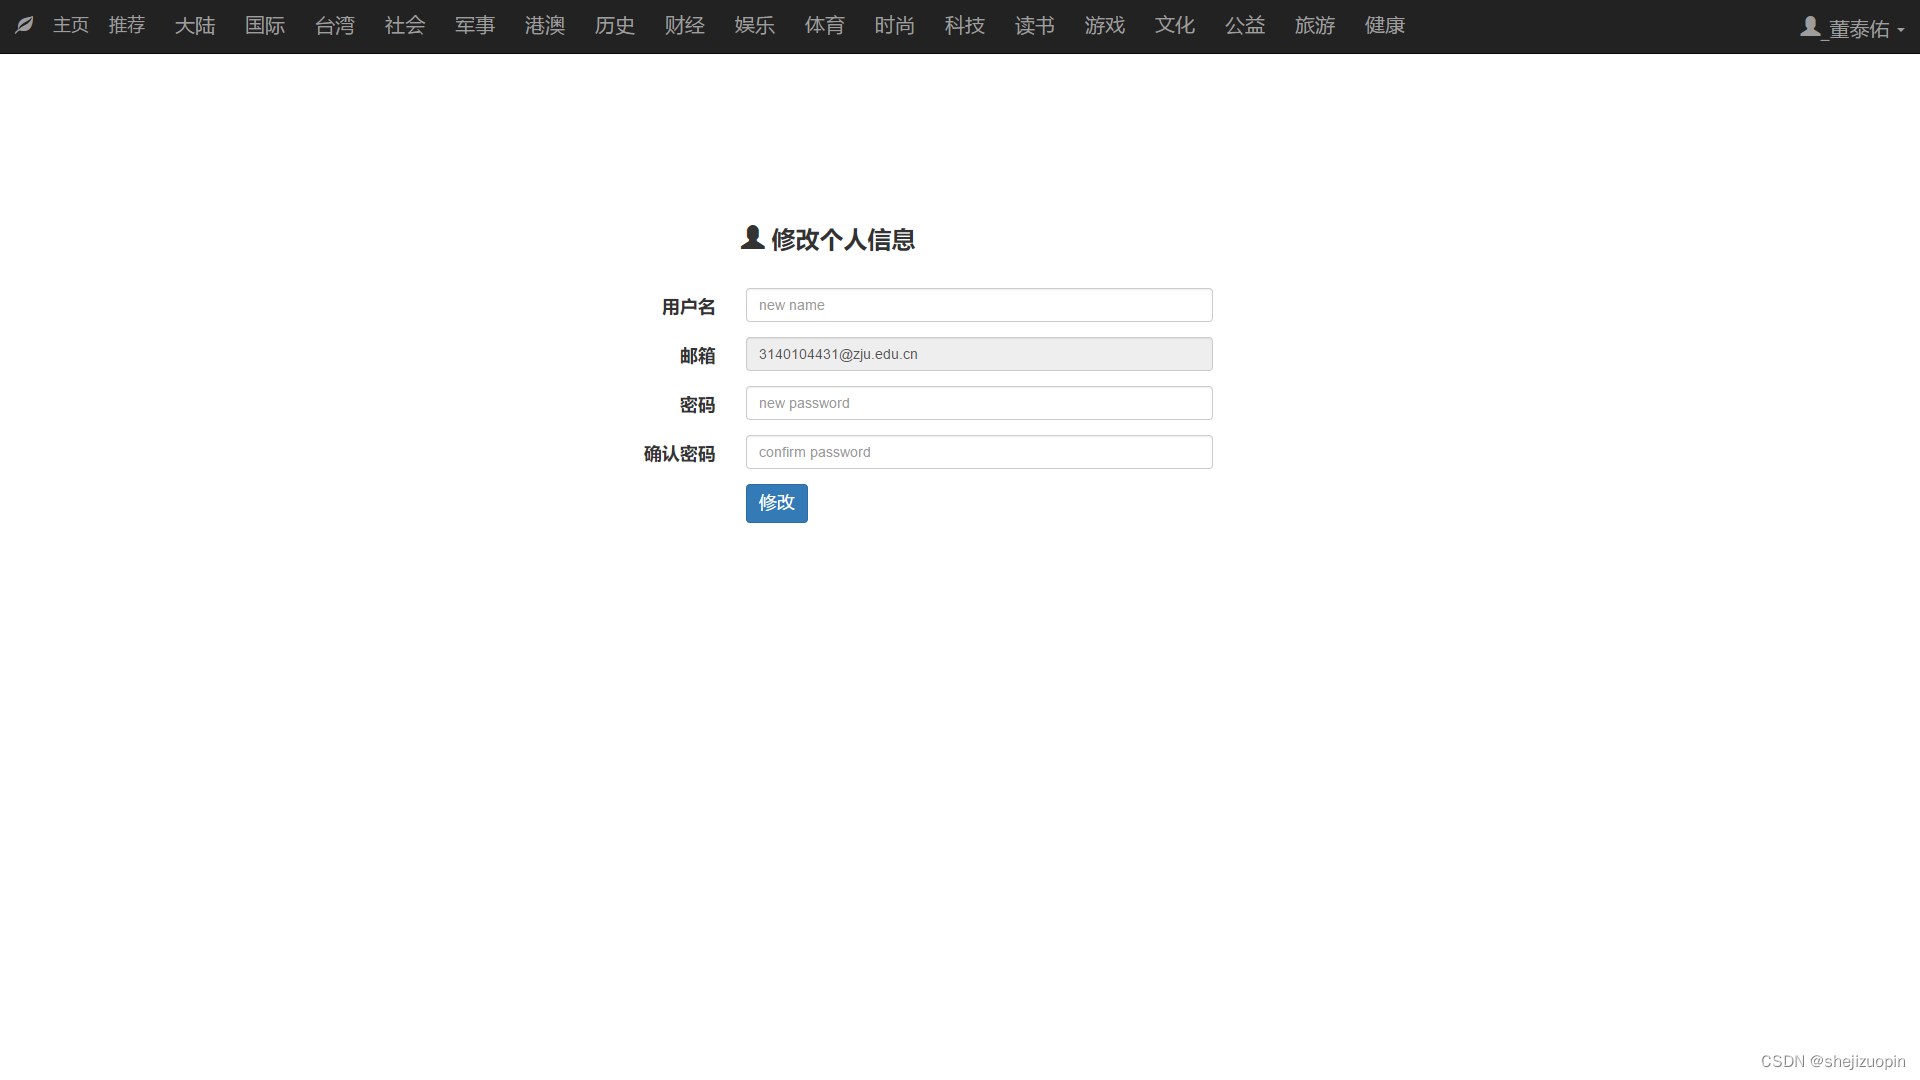The image size is (1920, 1080).
Task: Go to 主页 home page
Action: [x=71, y=25]
